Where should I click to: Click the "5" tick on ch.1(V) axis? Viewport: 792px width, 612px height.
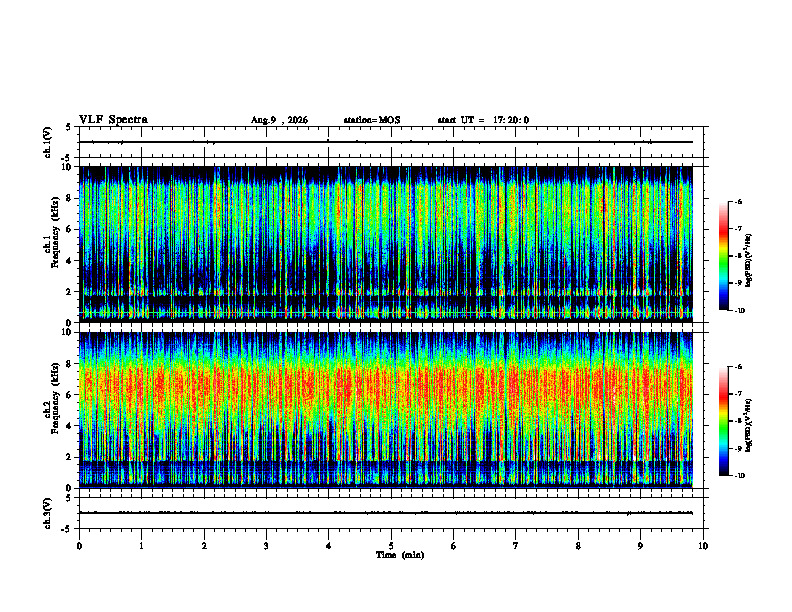click(x=68, y=127)
